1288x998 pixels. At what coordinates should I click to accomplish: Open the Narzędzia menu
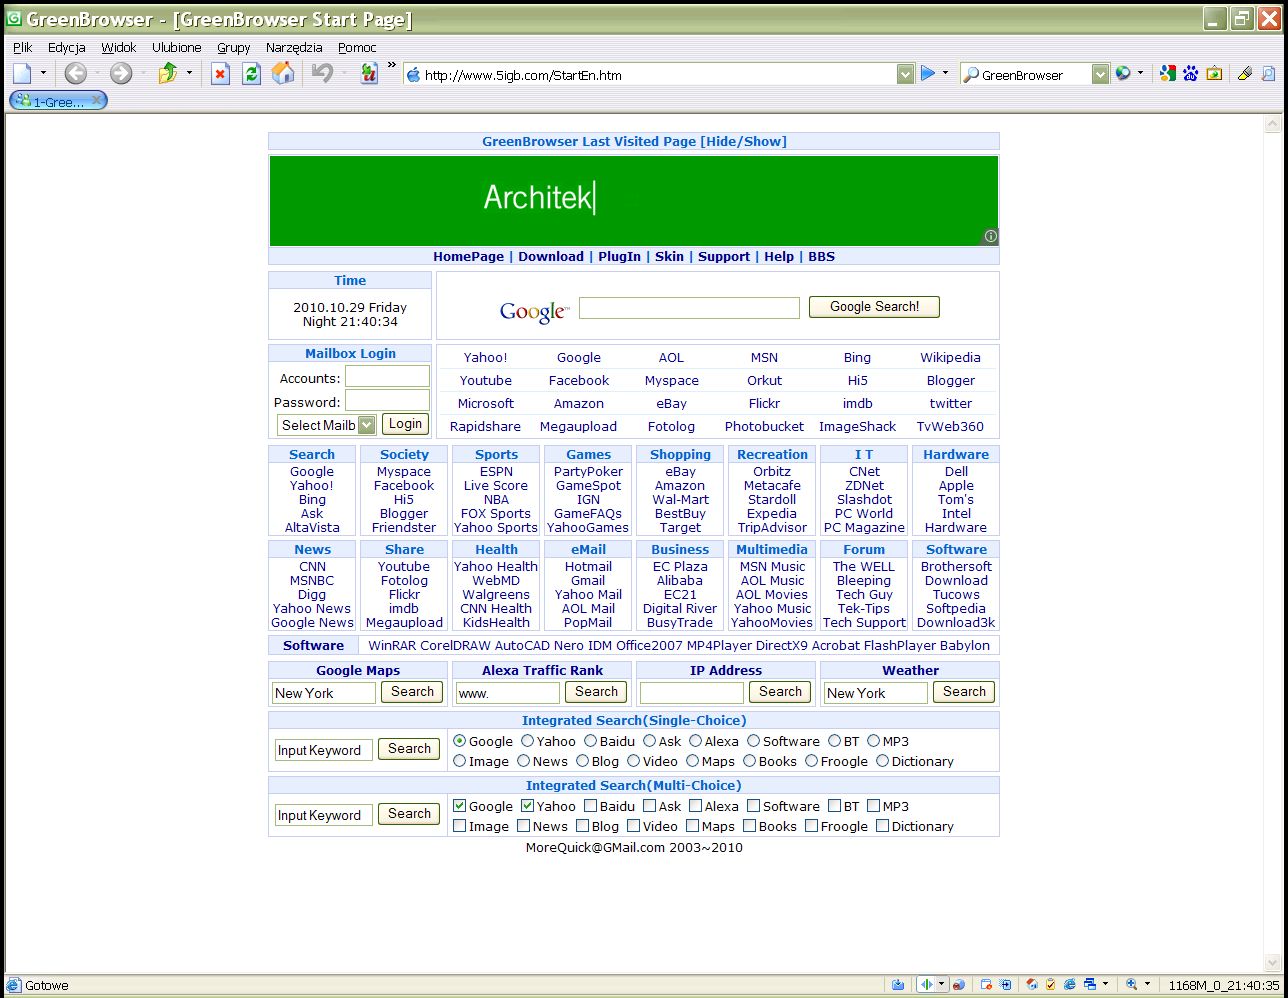[x=294, y=47]
